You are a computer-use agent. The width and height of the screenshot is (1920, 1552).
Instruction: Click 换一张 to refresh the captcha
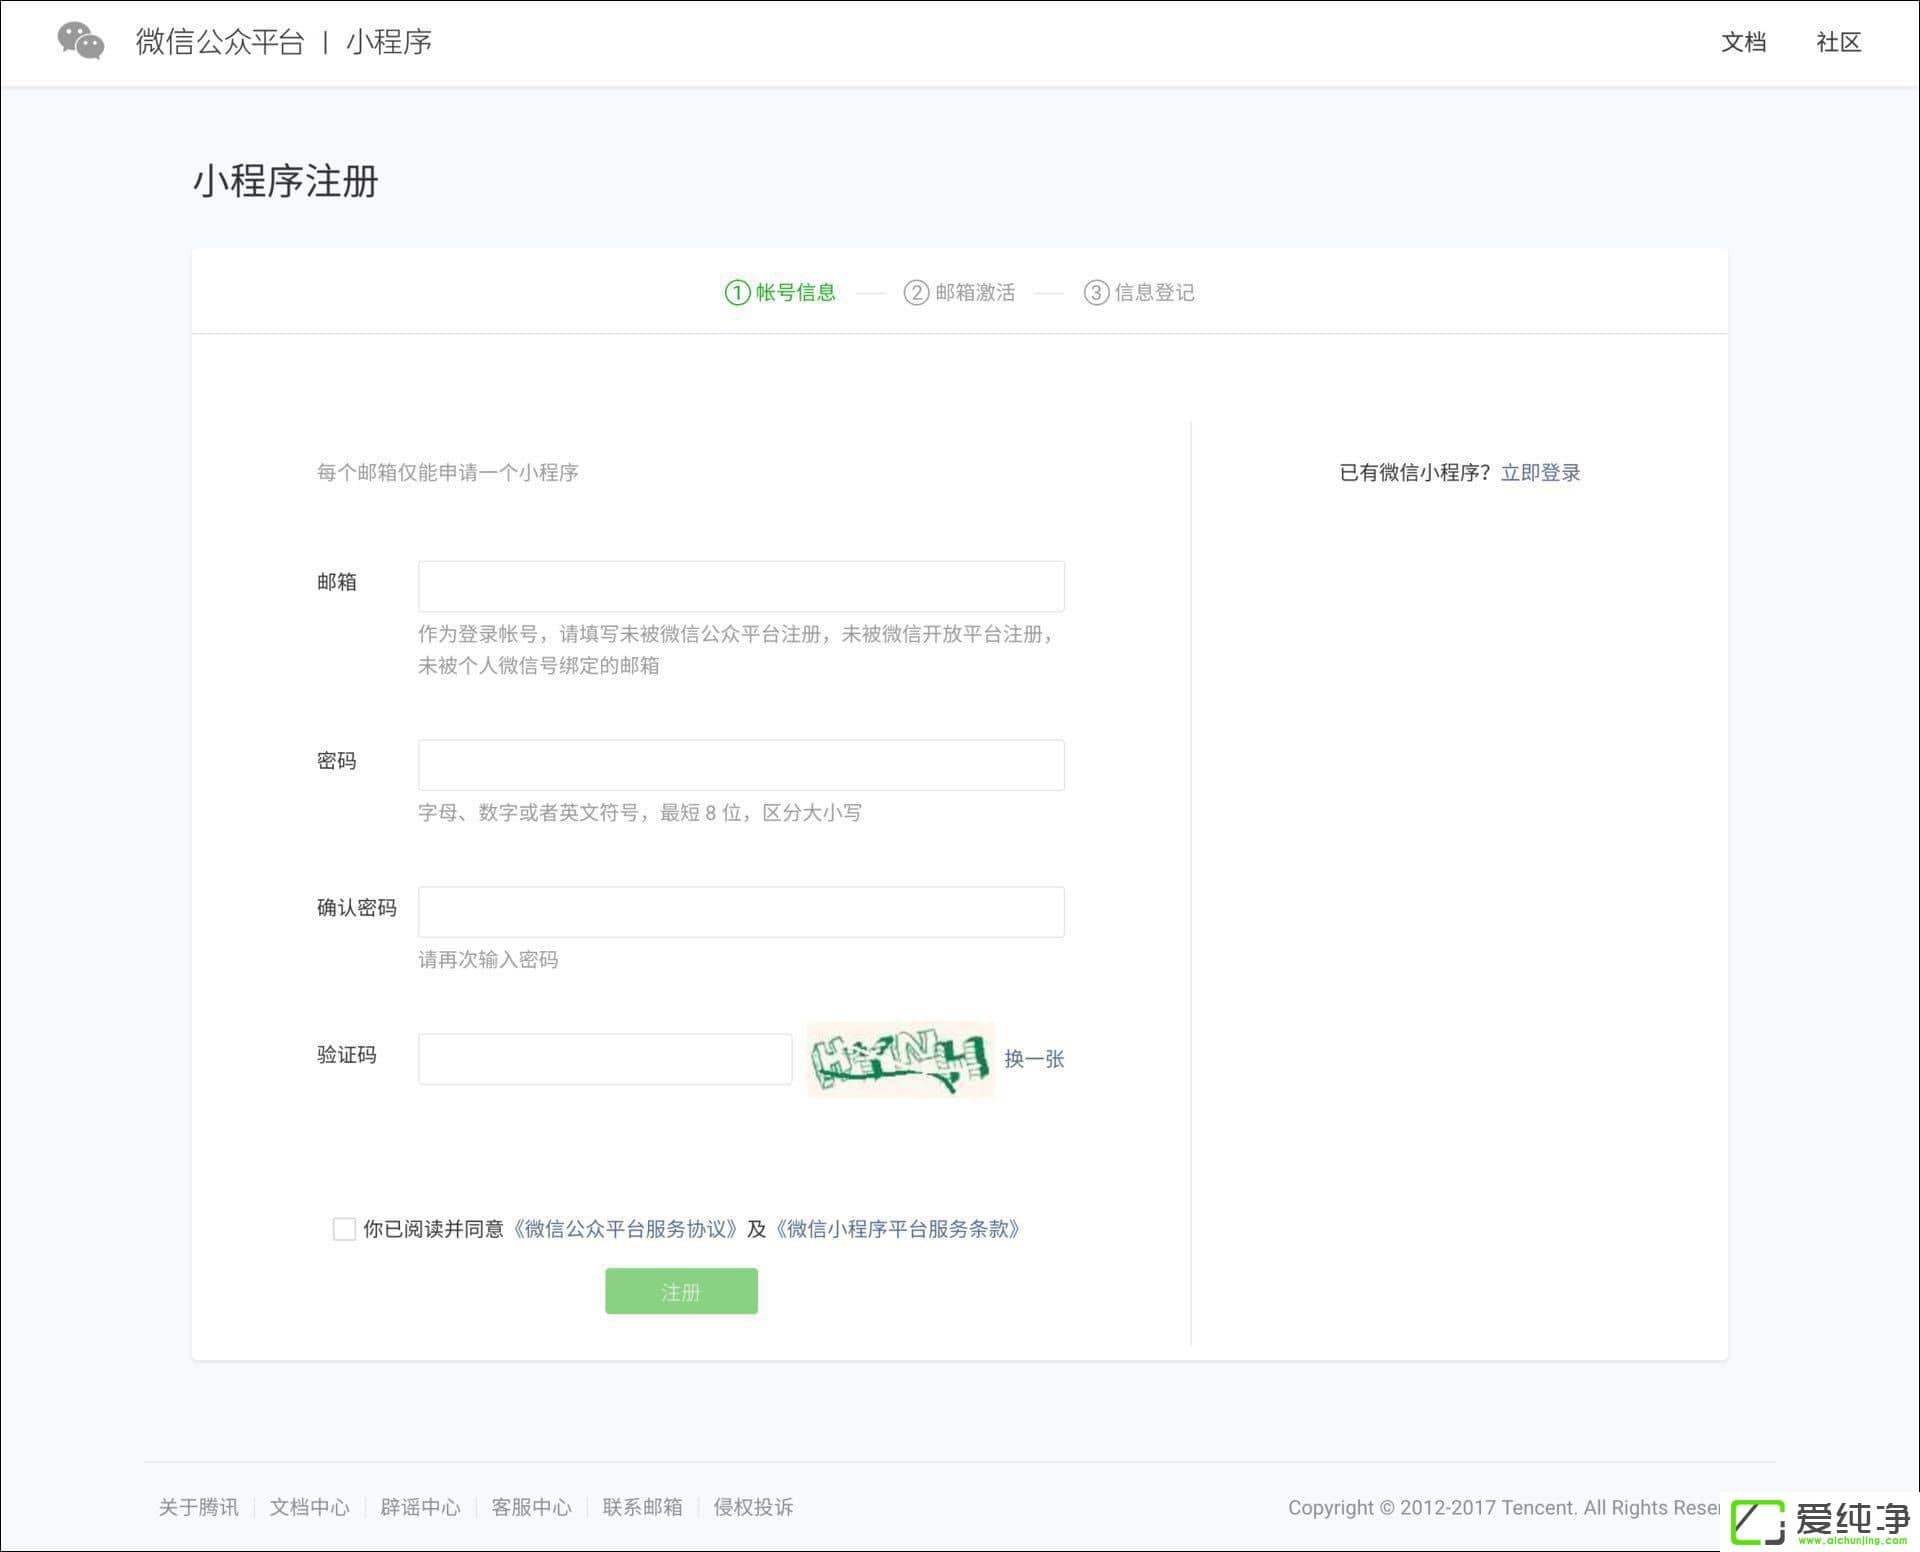1034,1059
